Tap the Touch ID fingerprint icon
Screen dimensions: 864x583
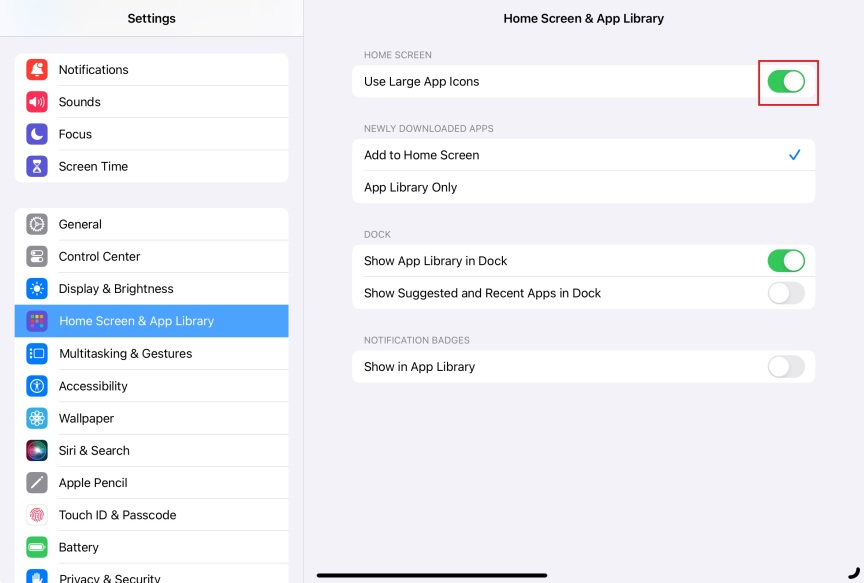pos(37,515)
